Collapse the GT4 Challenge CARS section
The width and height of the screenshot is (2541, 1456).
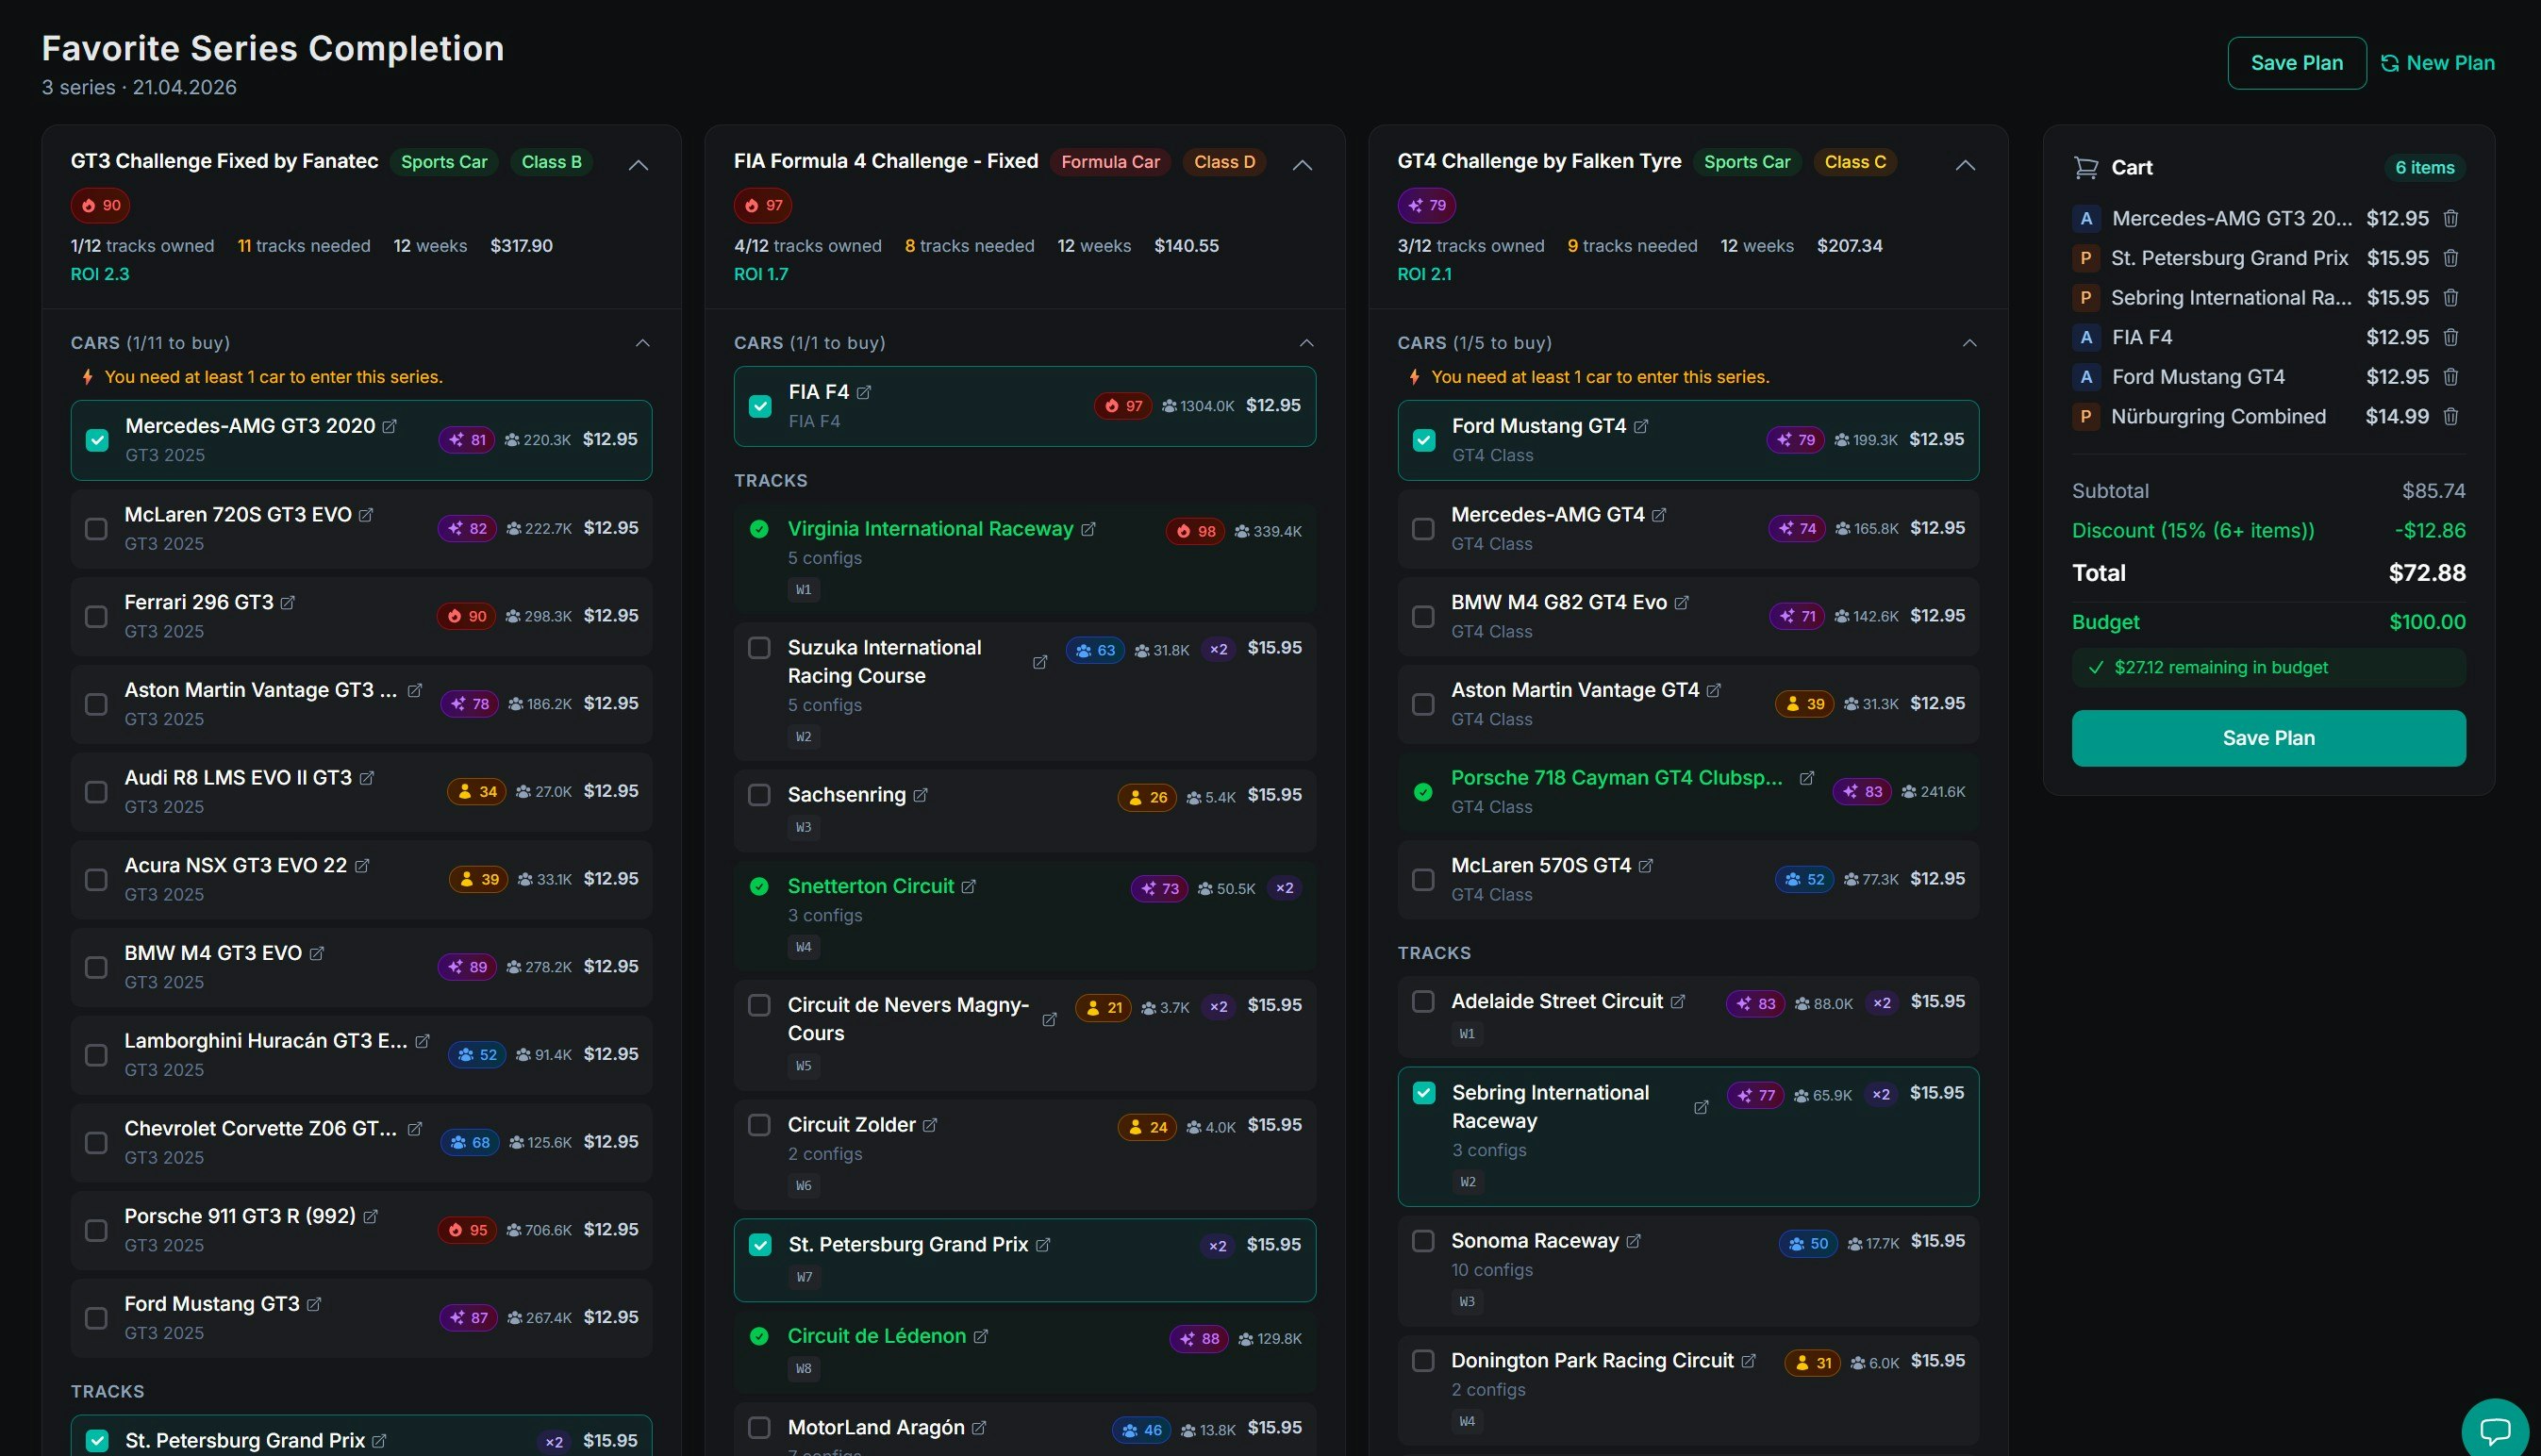tap(1969, 343)
